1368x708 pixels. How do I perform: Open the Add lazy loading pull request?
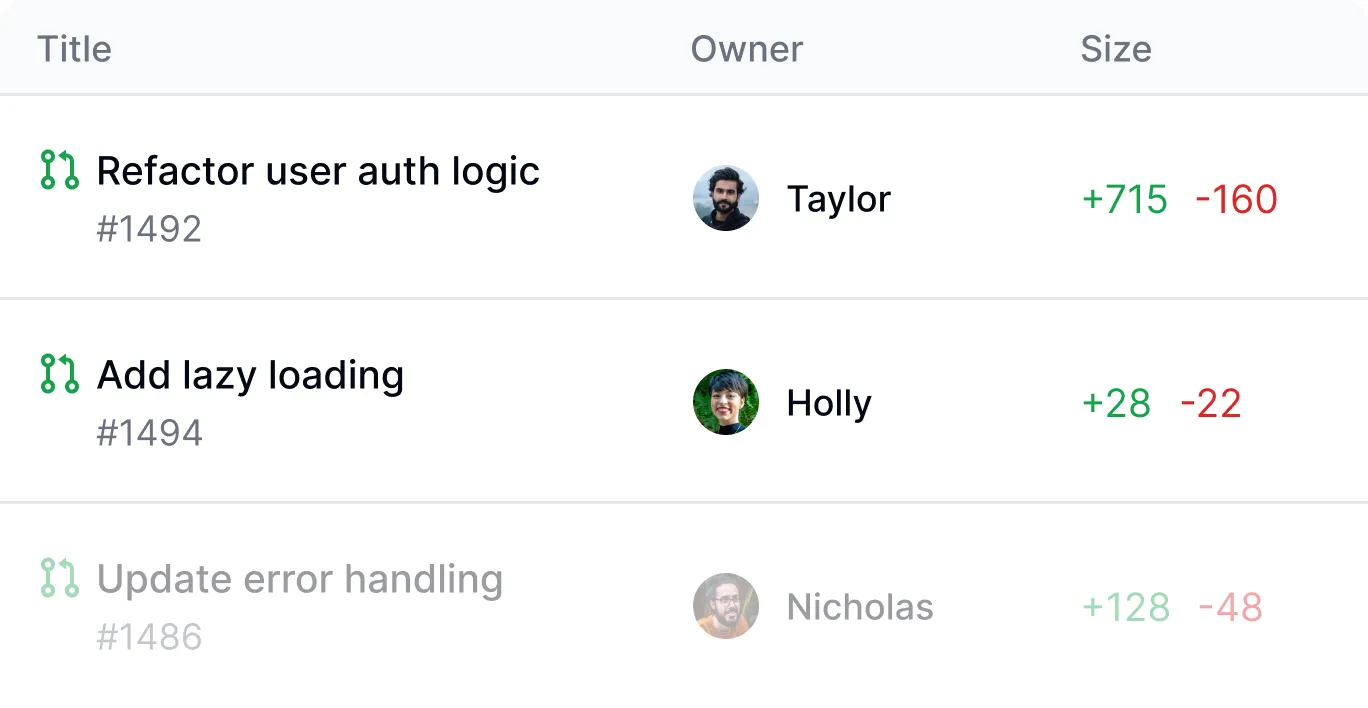pos(250,375)
